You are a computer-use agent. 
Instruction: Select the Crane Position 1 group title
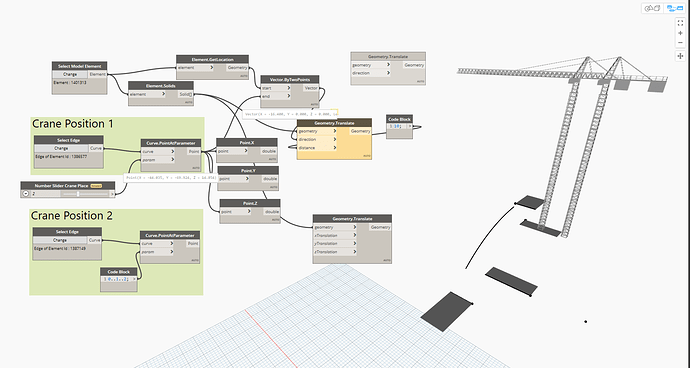pyautogui.click(x=73, y=124)
